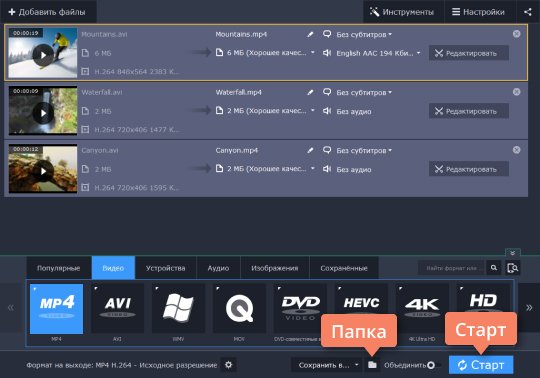Switch to the Популярные tab

point(59,268)
